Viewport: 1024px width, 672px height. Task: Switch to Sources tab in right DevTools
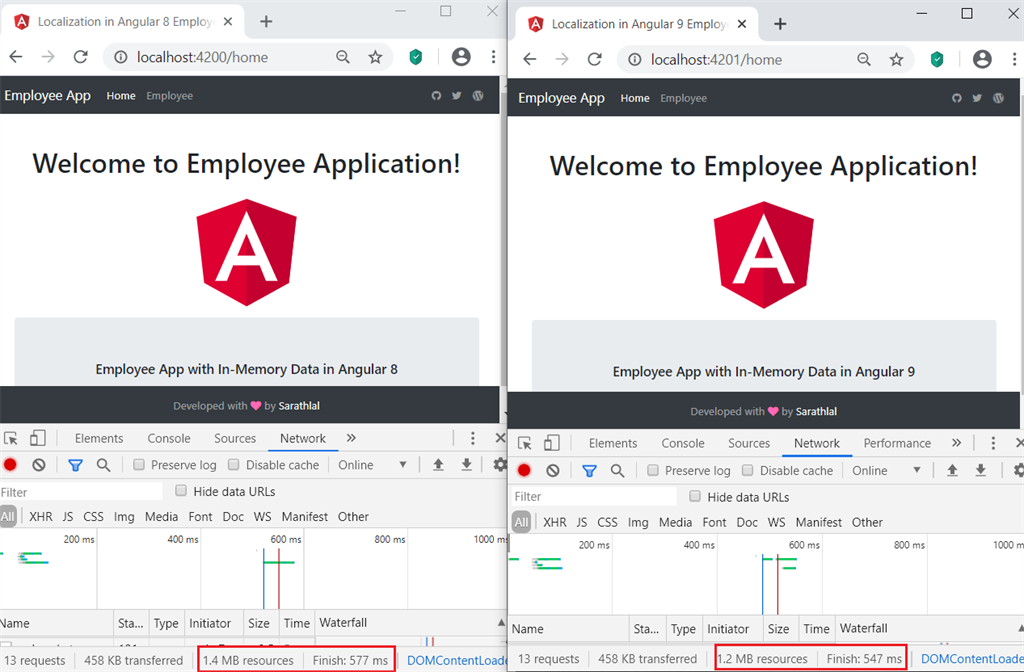click(x=749, y=443)
